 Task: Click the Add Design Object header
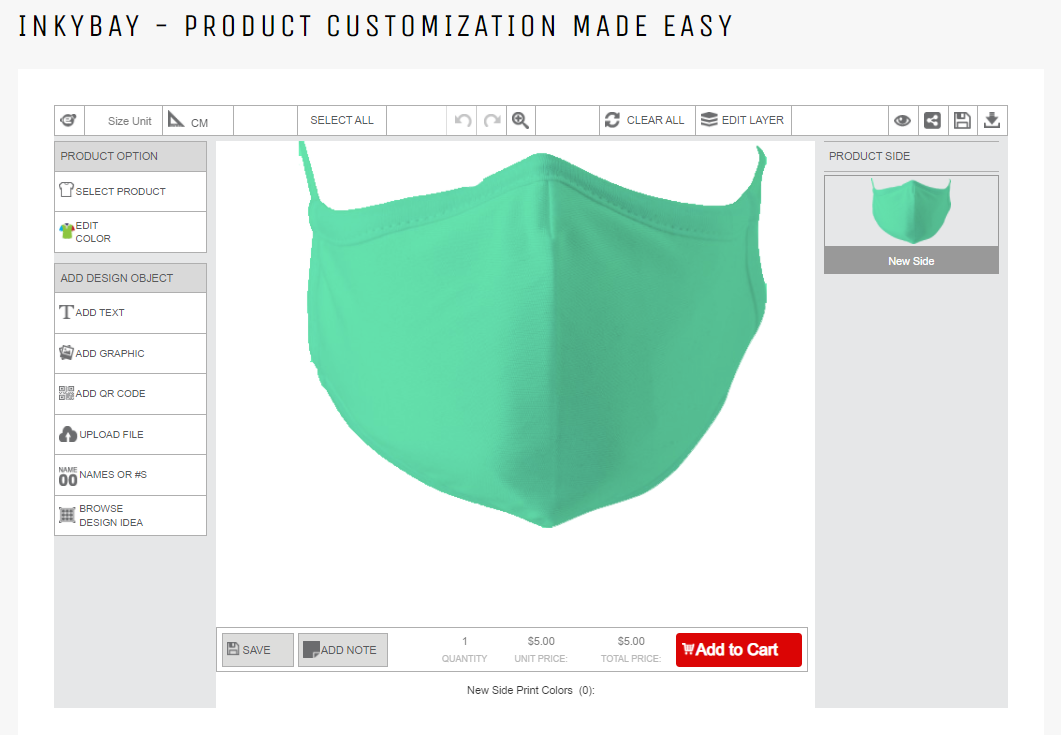pyautogui.click(x=131, y=278)
